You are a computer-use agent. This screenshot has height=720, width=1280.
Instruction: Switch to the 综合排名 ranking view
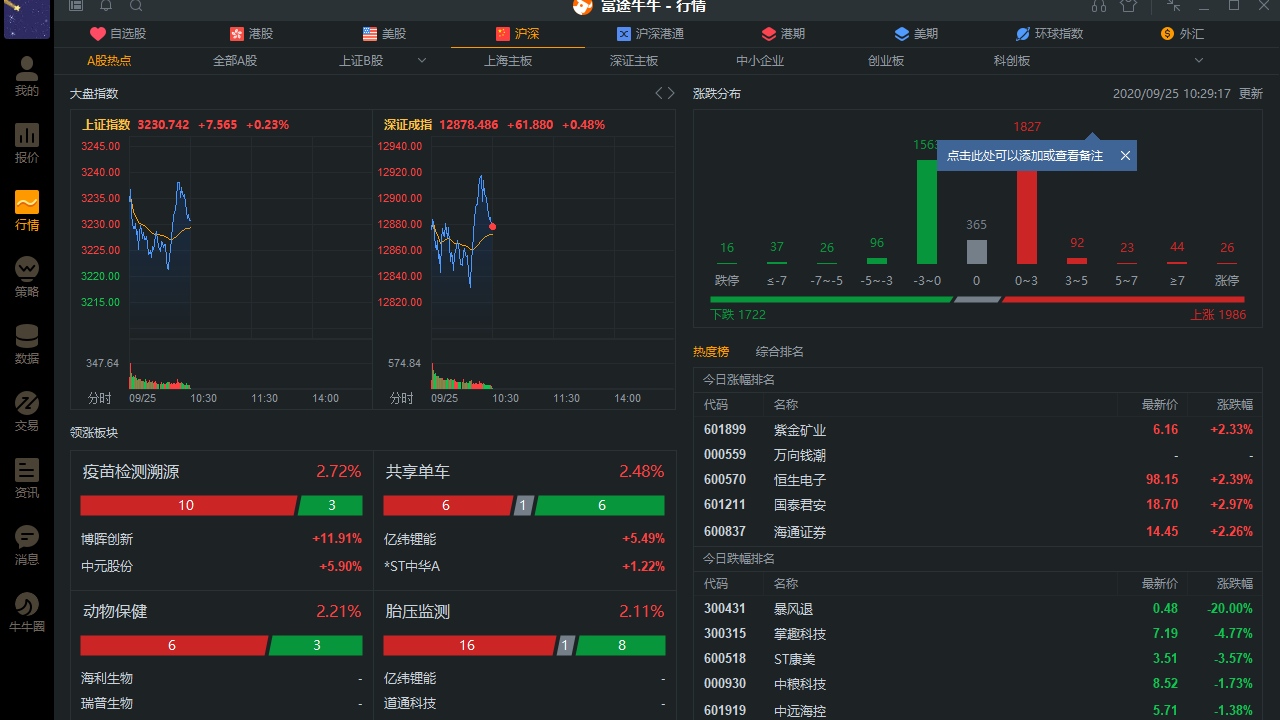780,351
